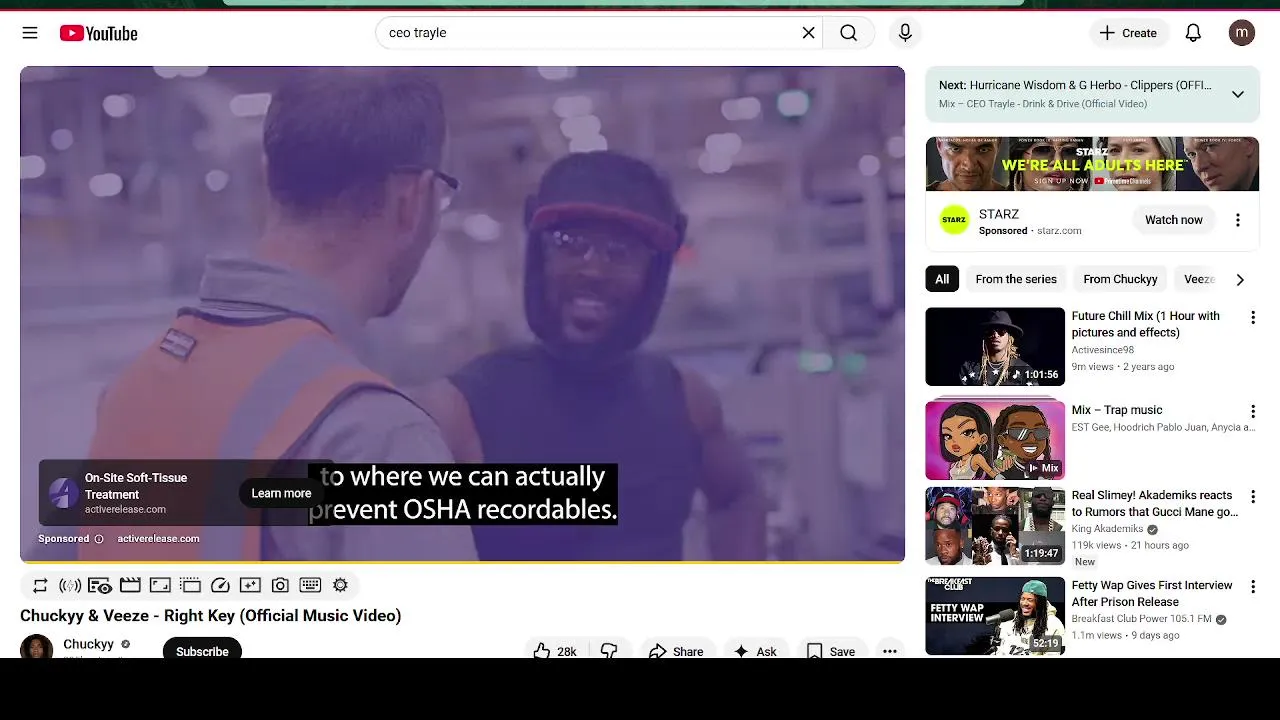
Task: Click Breakfast Club Power 105.1 FM name
Action: point(1142,619)
